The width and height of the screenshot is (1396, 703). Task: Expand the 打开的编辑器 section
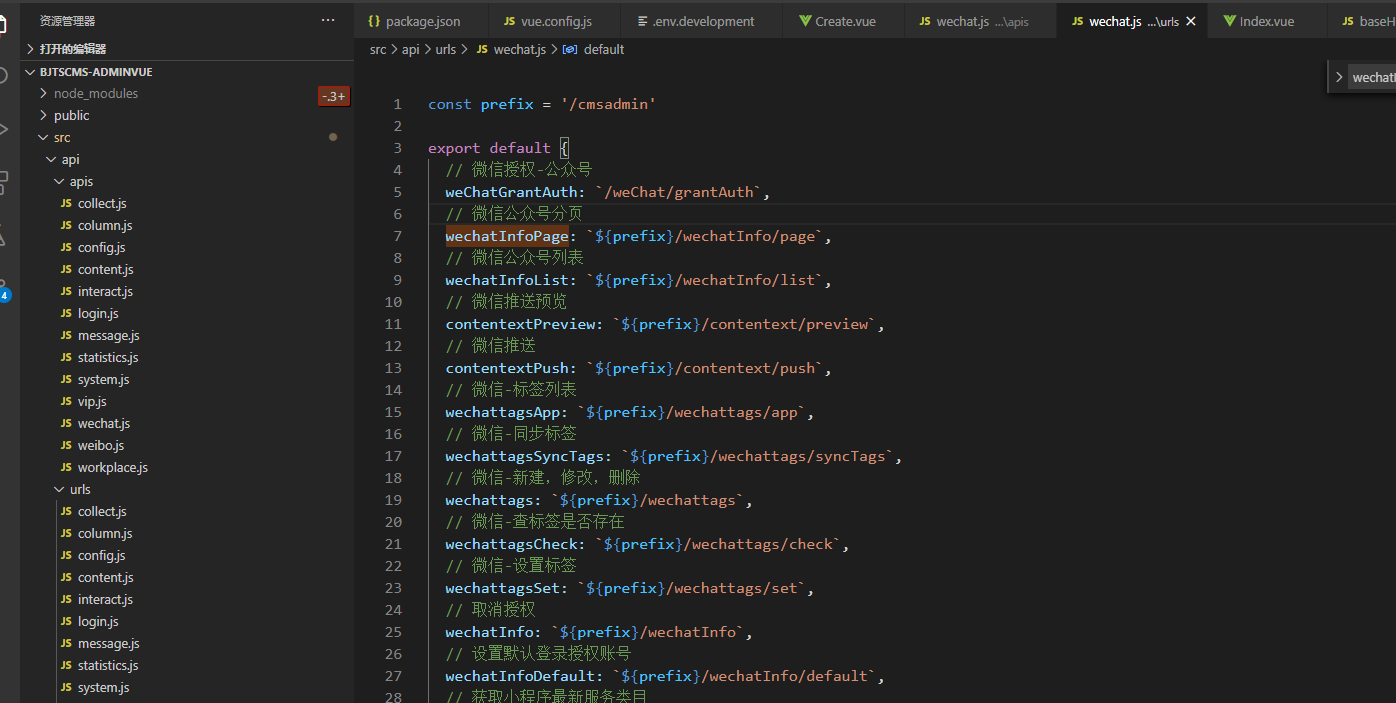[72, 49]
